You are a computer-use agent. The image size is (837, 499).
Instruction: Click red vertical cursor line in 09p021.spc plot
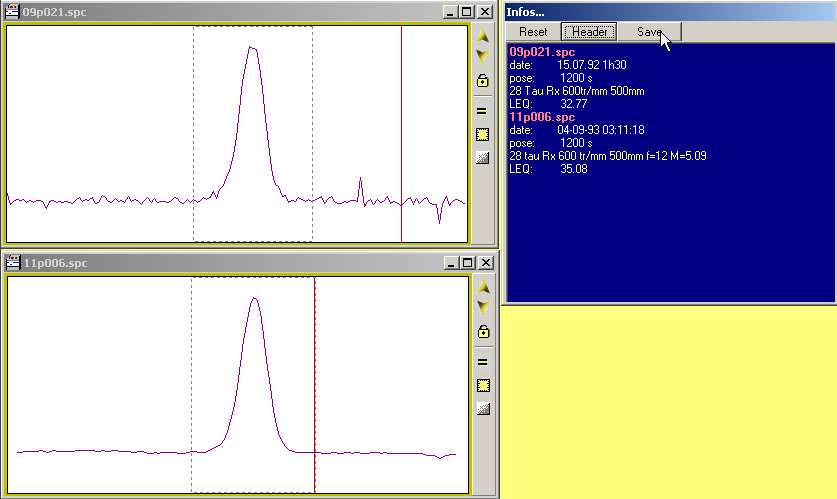coord(401,133)
